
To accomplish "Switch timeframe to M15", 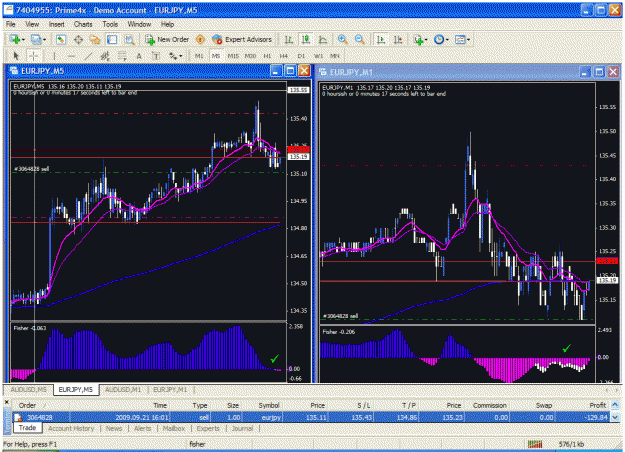I will 233,56.
